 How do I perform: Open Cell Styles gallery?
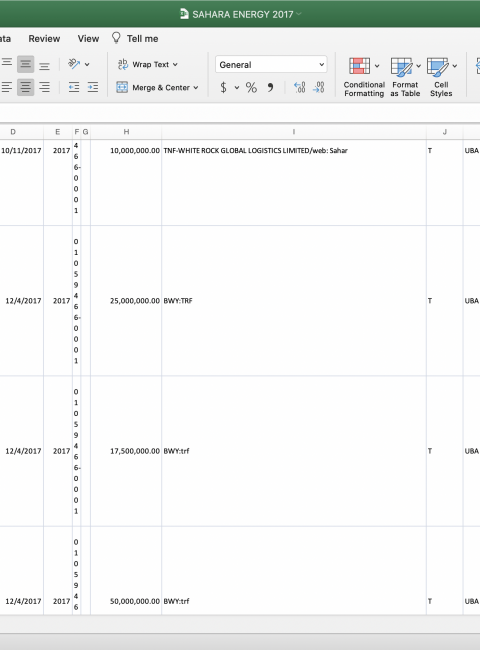pyautogui.click(x=441, y=77)
